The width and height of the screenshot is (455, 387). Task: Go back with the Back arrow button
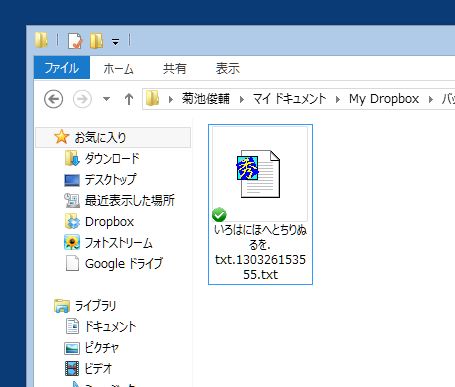click(54, 99)
